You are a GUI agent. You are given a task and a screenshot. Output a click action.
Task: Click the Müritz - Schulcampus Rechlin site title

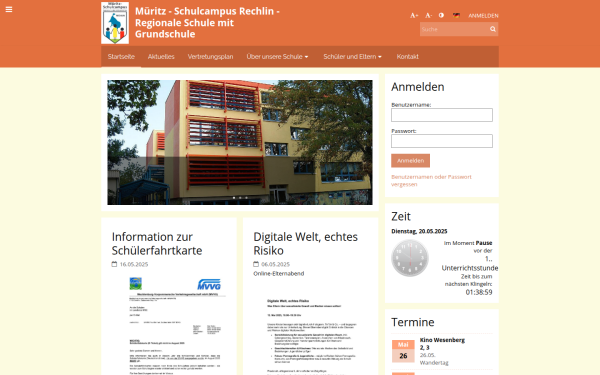tap(207, 23)
